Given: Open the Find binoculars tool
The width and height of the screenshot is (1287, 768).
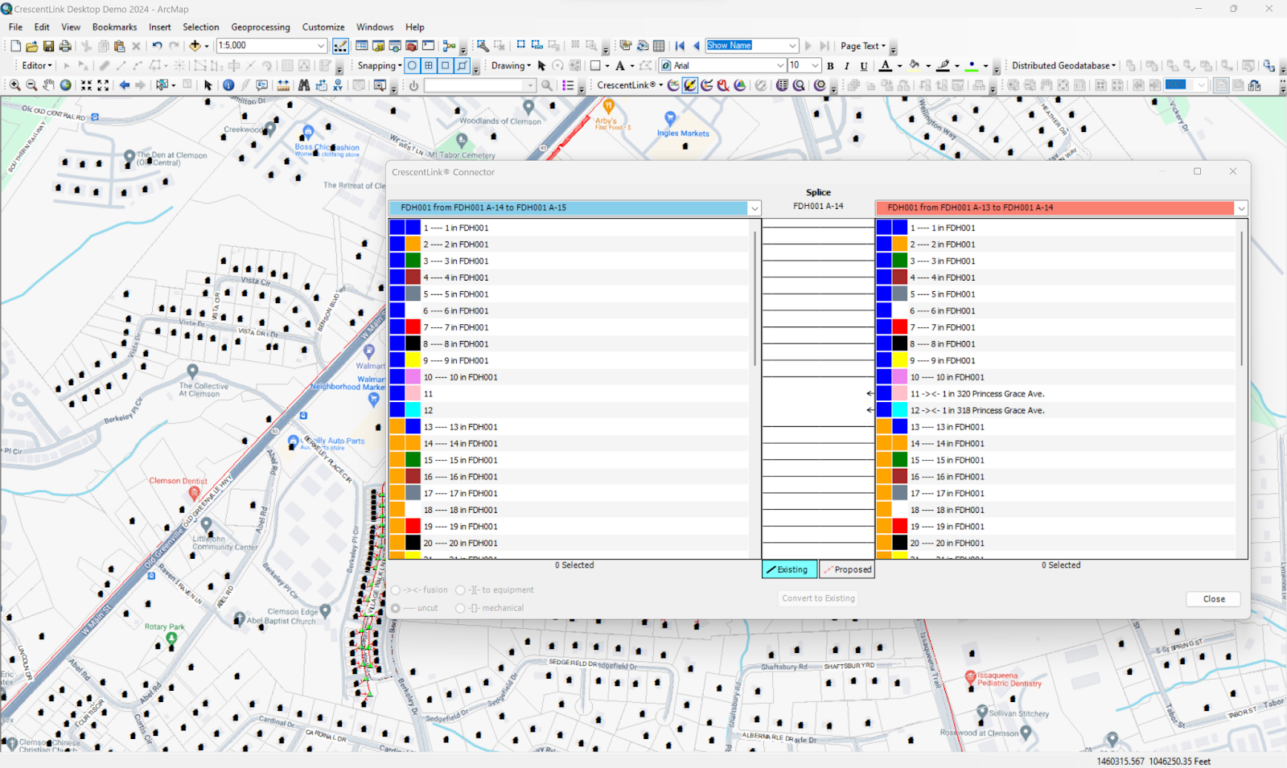Looking at the screenshot, I should click(303, 86).
